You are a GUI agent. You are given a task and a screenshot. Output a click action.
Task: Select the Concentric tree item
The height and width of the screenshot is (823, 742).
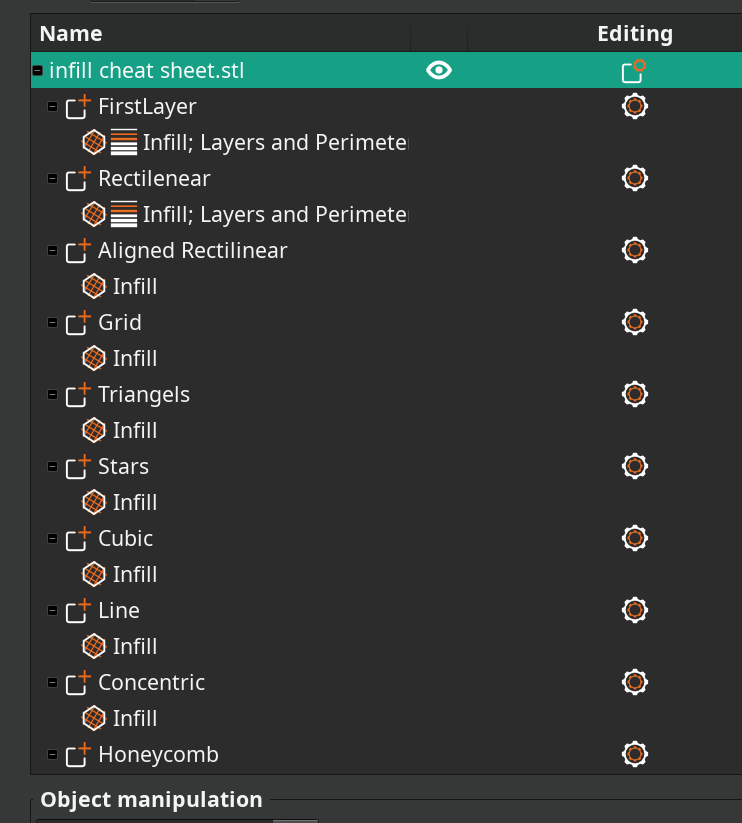(150, 682)
